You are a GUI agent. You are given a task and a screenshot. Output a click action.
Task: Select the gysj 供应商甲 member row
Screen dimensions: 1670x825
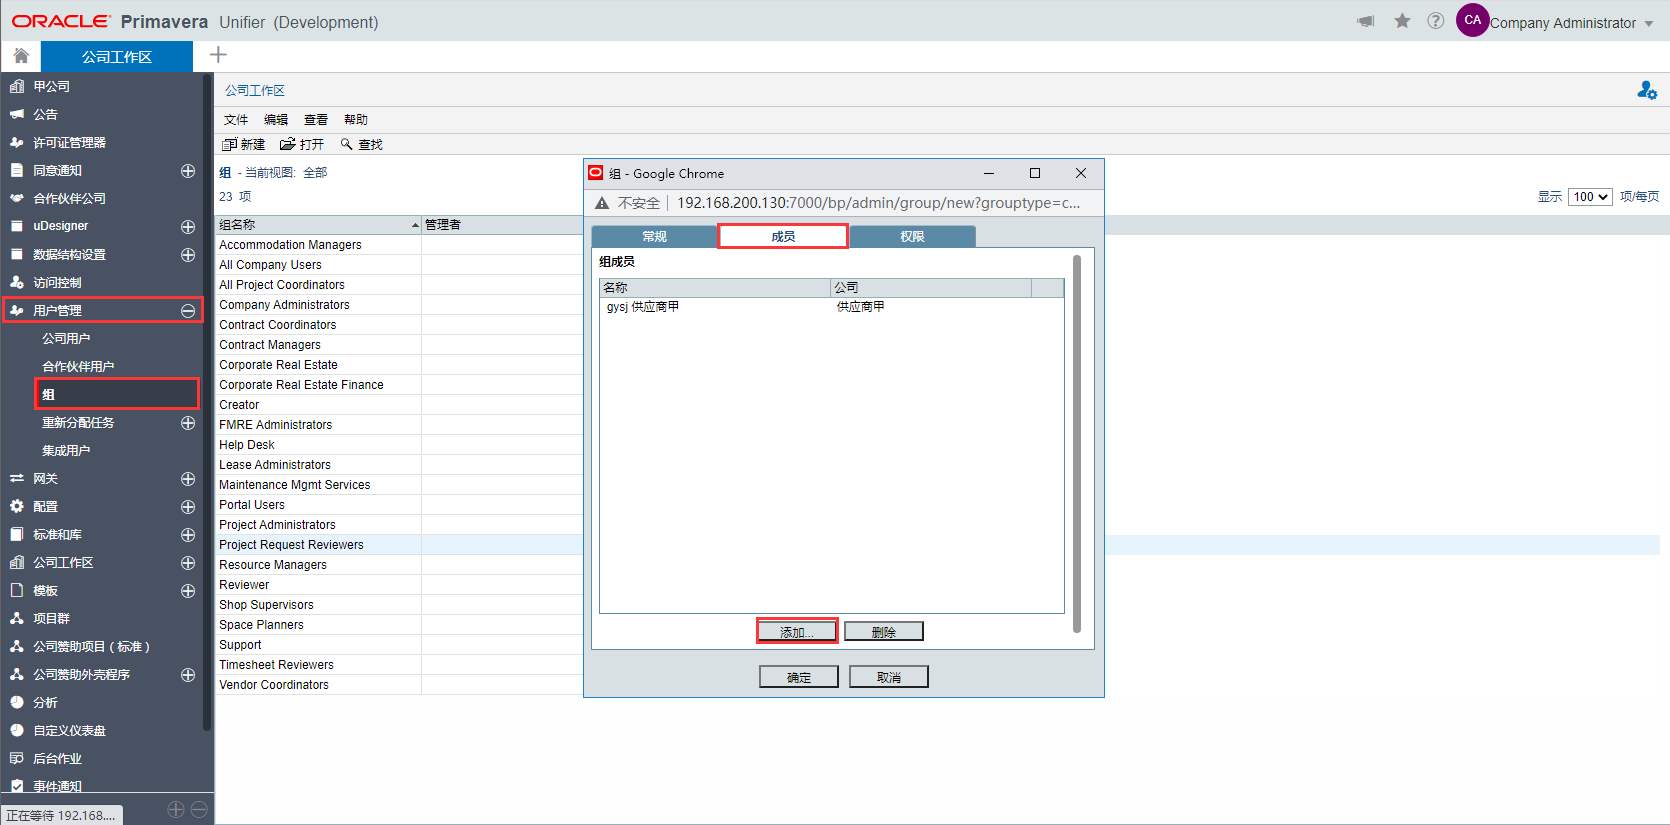831,307
